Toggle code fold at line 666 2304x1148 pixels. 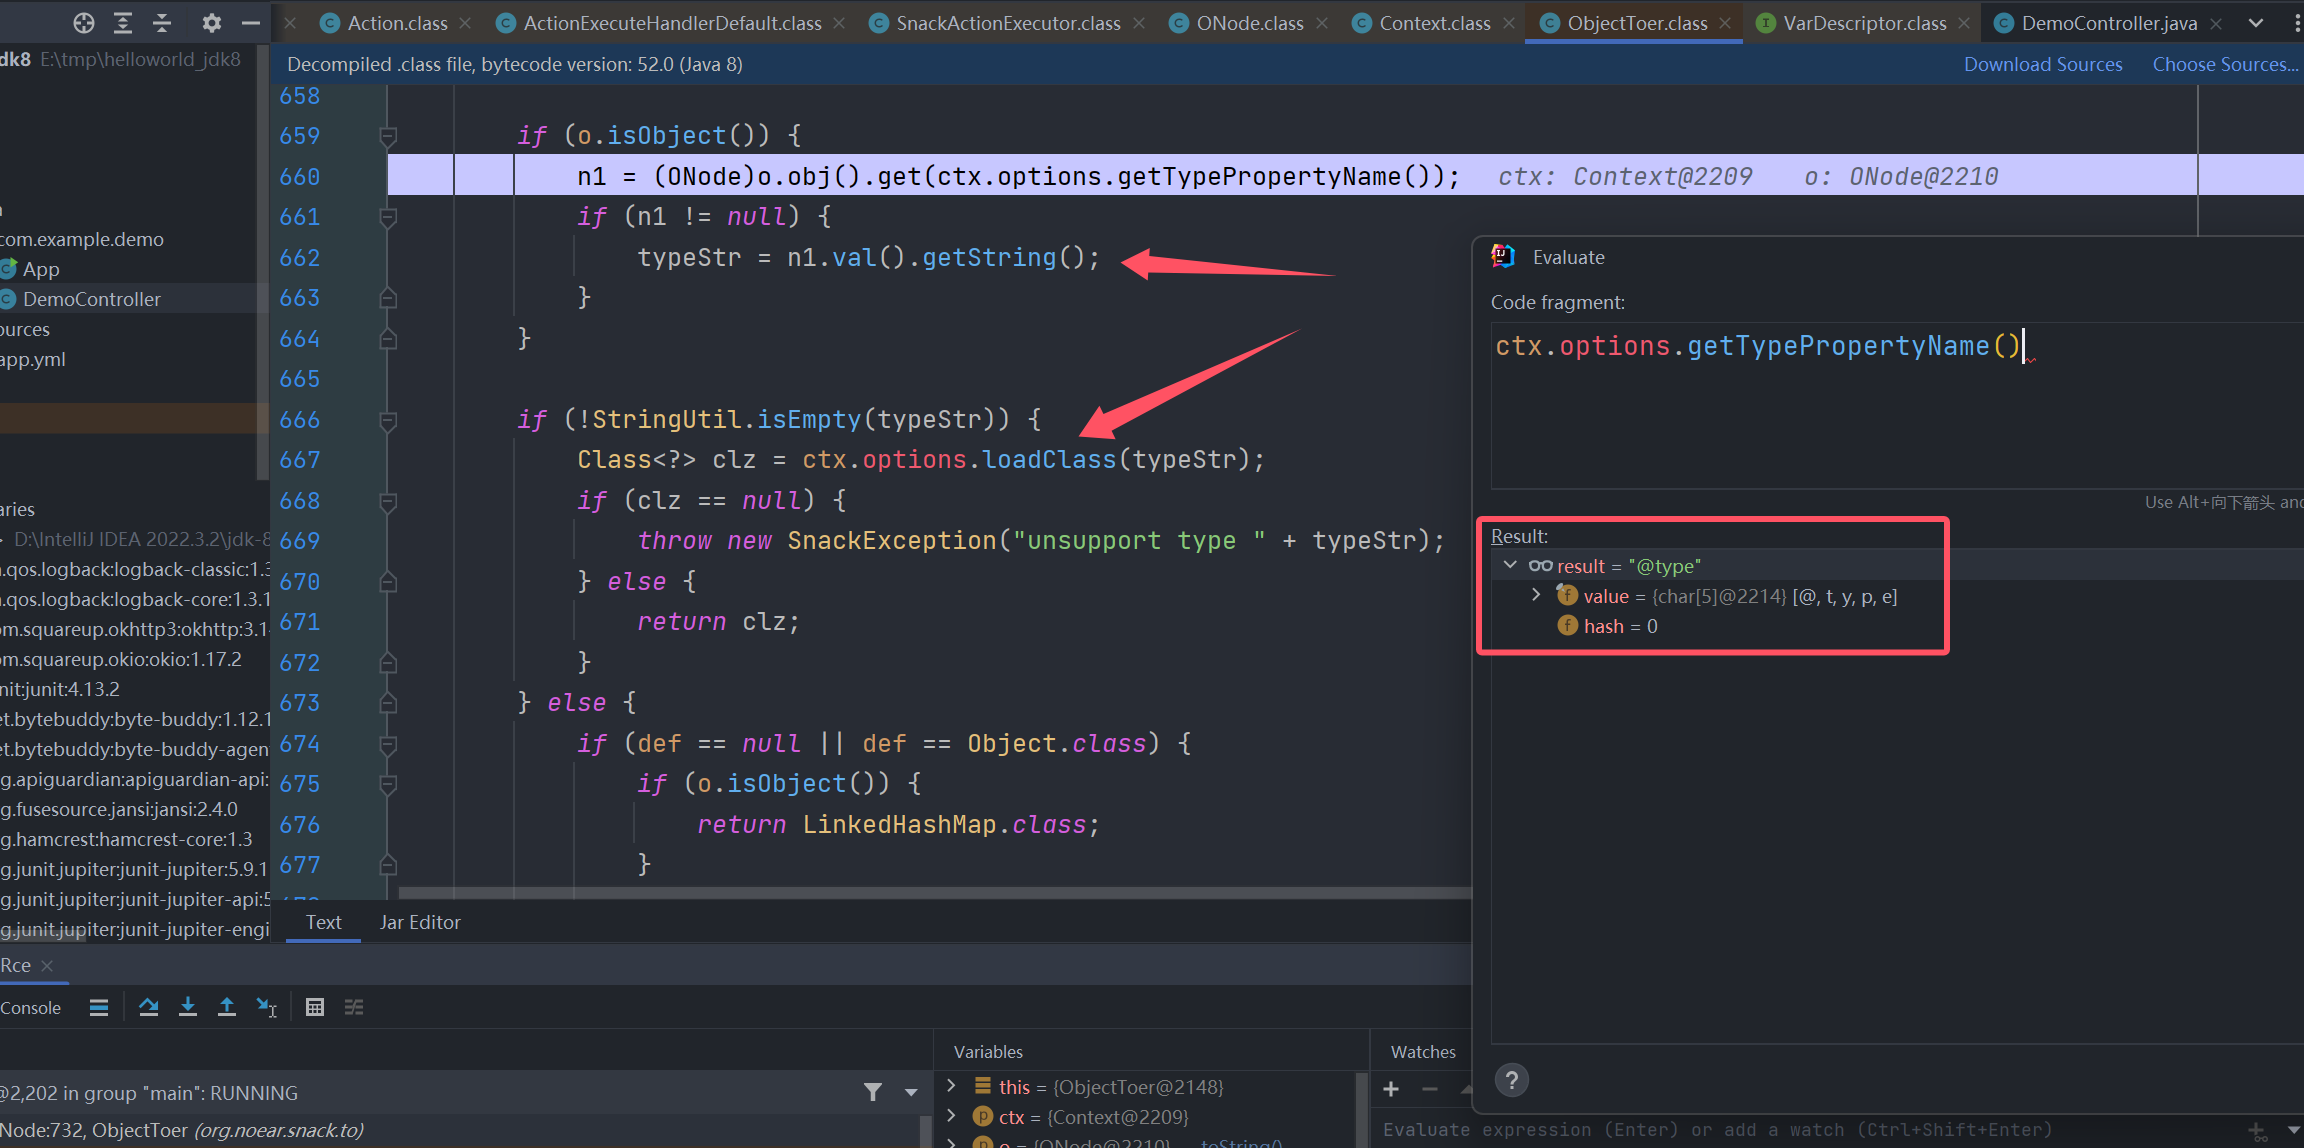(x=389, y=420)
